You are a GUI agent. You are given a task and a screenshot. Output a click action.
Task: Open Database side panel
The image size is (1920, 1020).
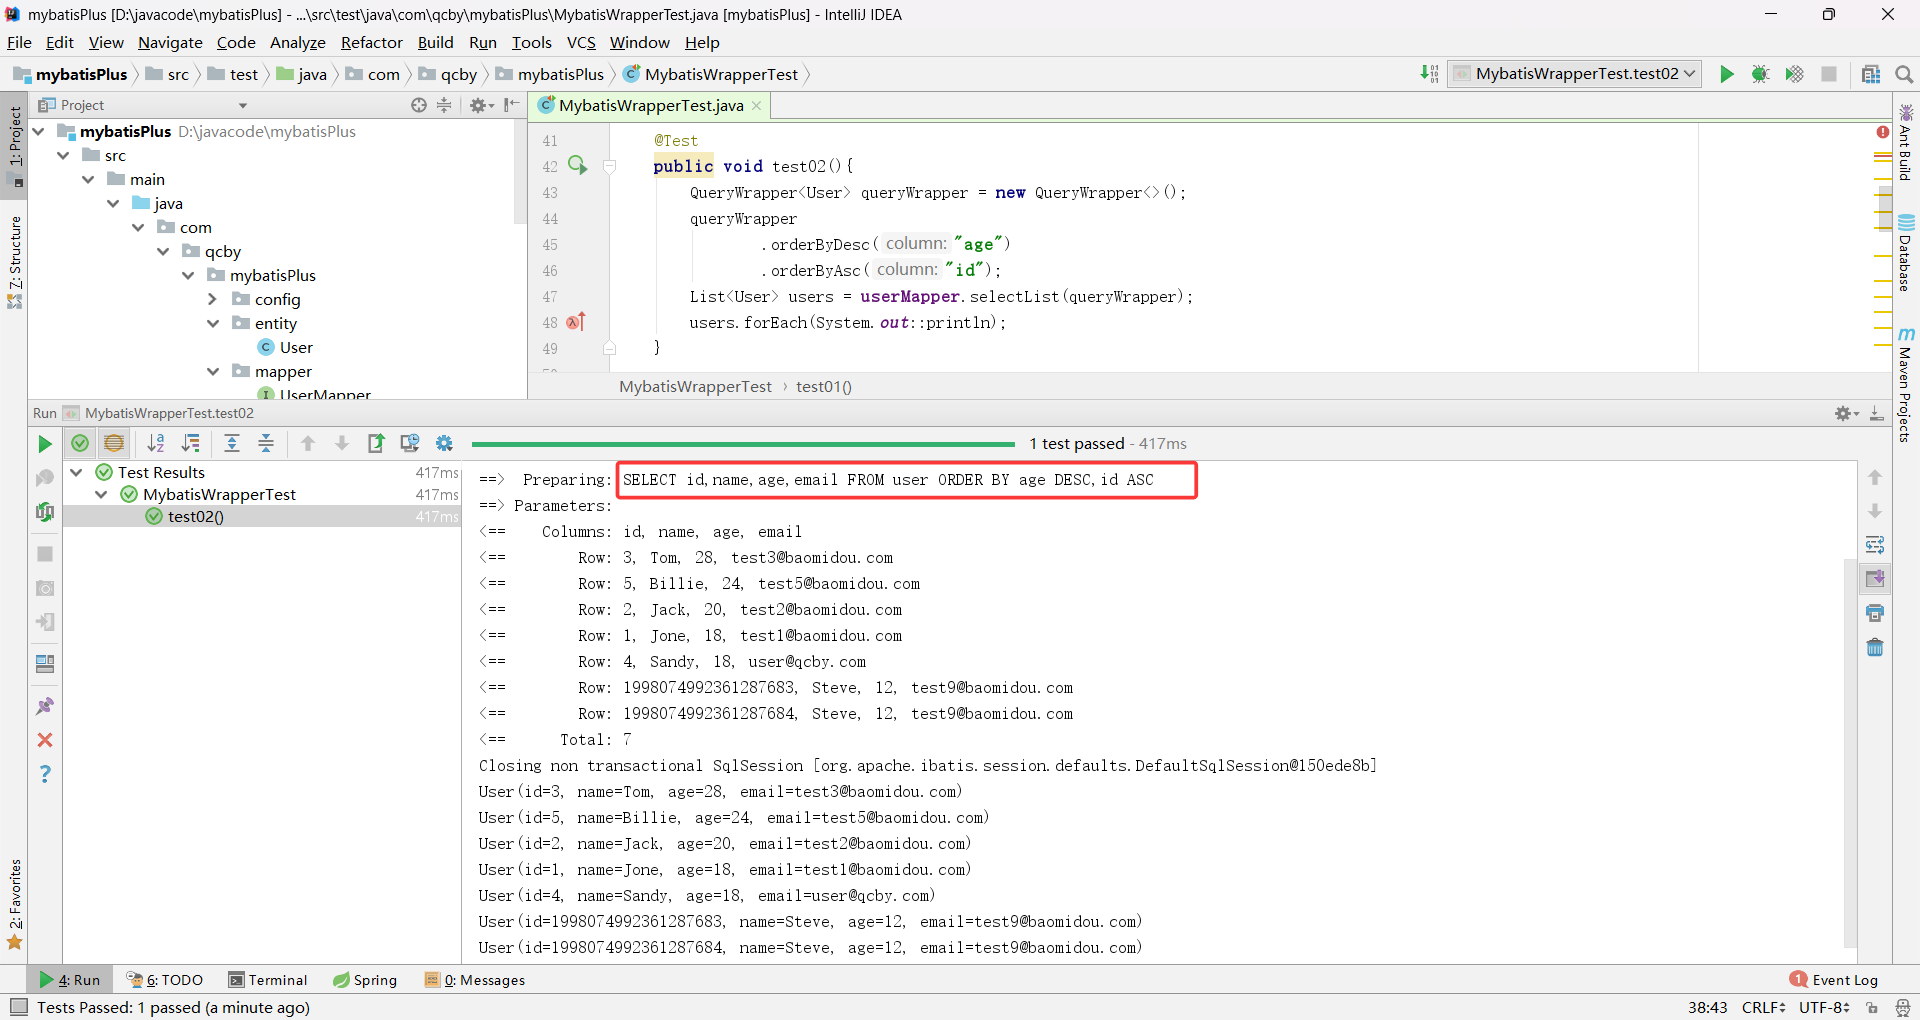pos(1906,254)
